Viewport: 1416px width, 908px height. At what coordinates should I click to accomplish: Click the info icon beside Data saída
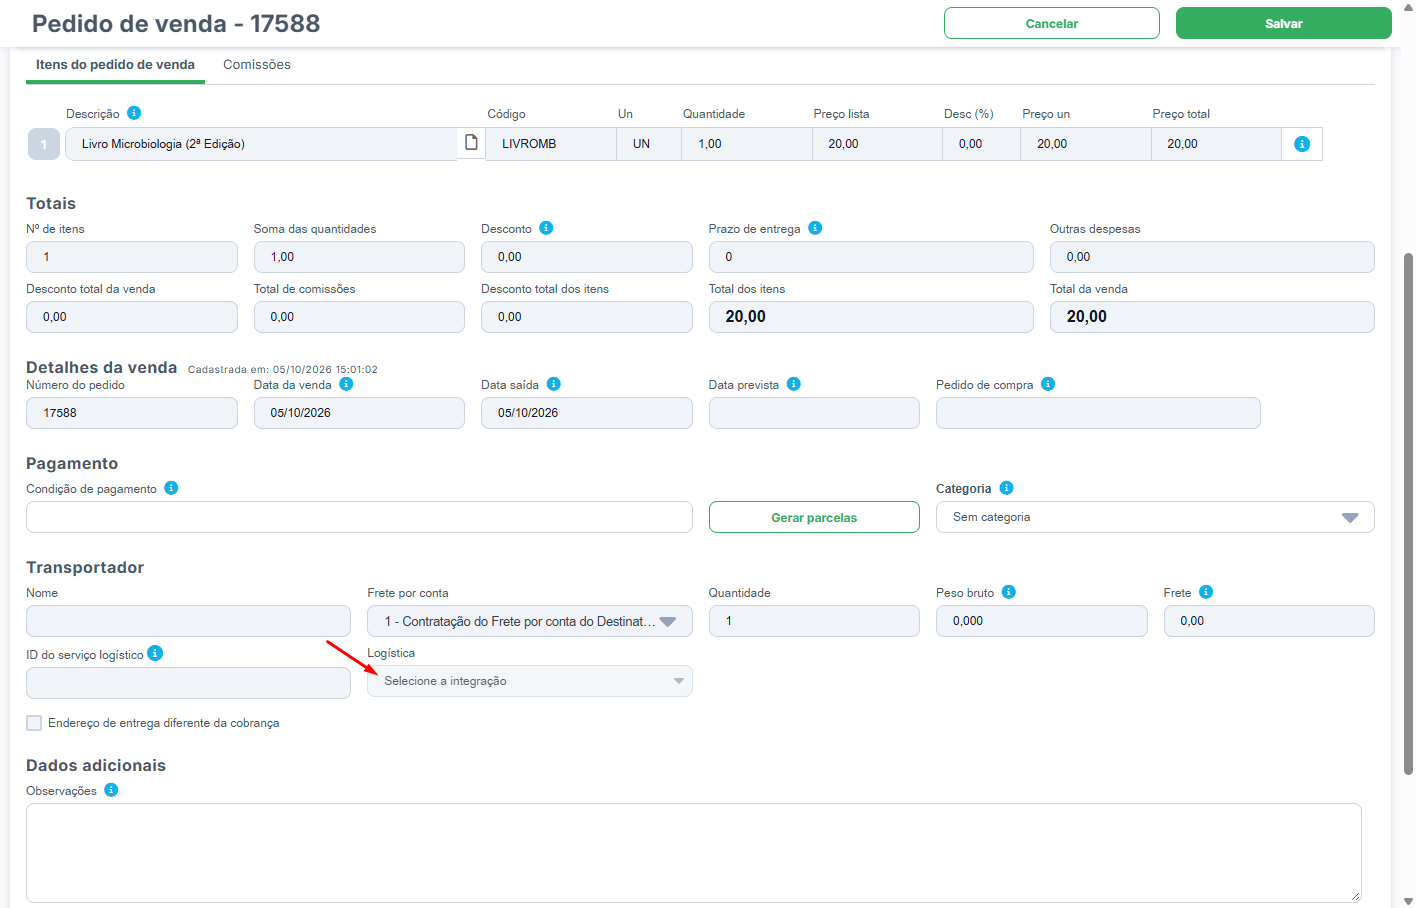point(554,384)
